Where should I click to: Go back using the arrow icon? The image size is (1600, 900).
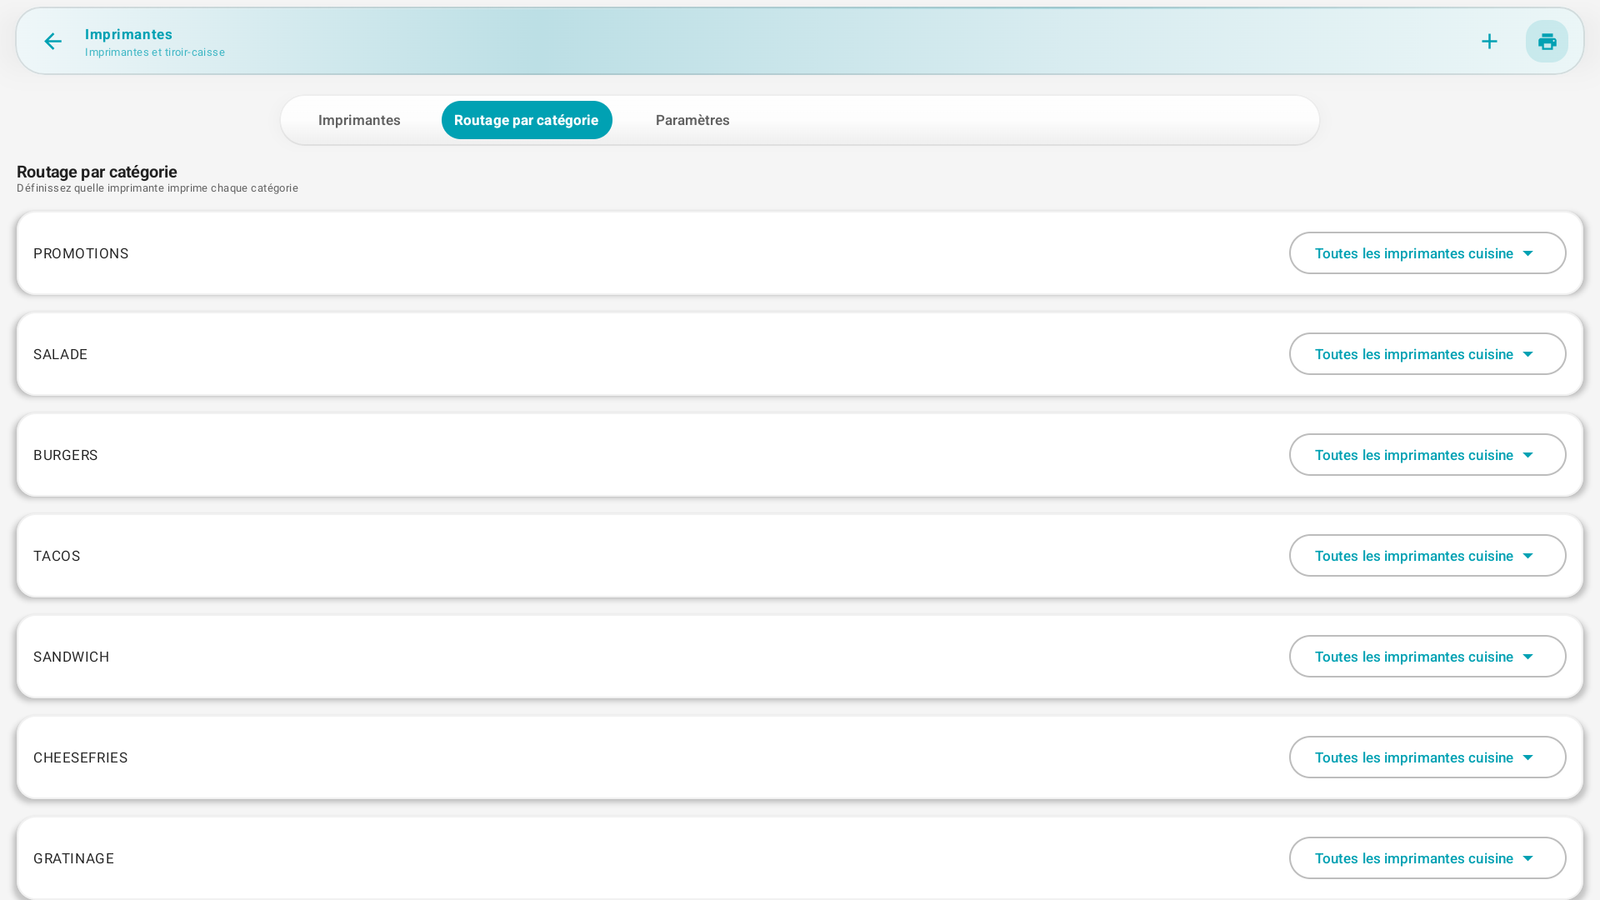52,41
